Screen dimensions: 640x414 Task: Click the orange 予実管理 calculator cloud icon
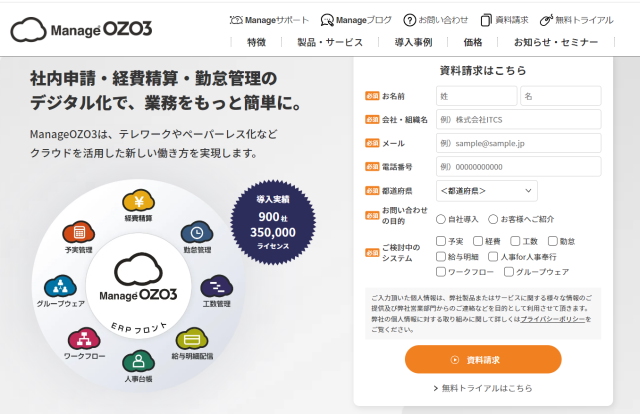pos(78,232)
